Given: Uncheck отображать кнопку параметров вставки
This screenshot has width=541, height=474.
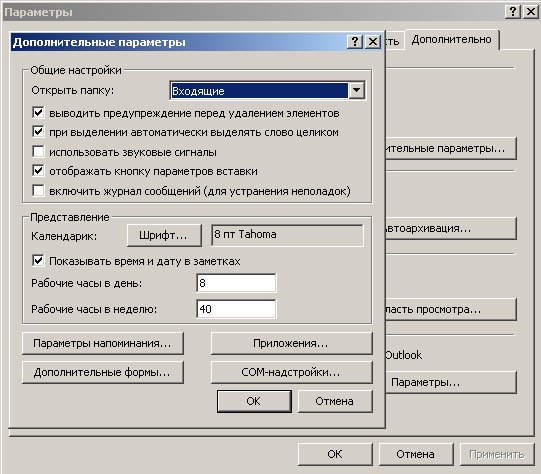Looking at the screenshot, I should pyautogui.click(x=38, y=171).
